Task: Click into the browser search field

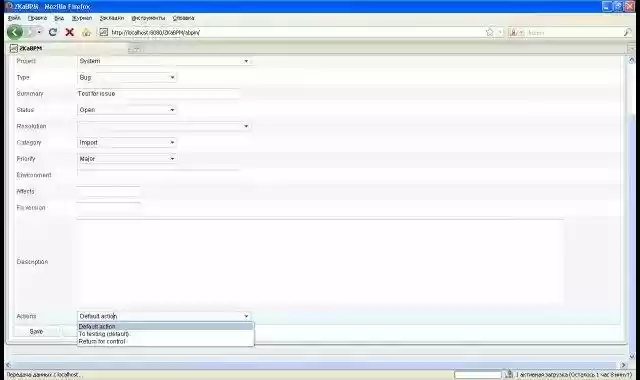Action: click(x=574, y=32)
